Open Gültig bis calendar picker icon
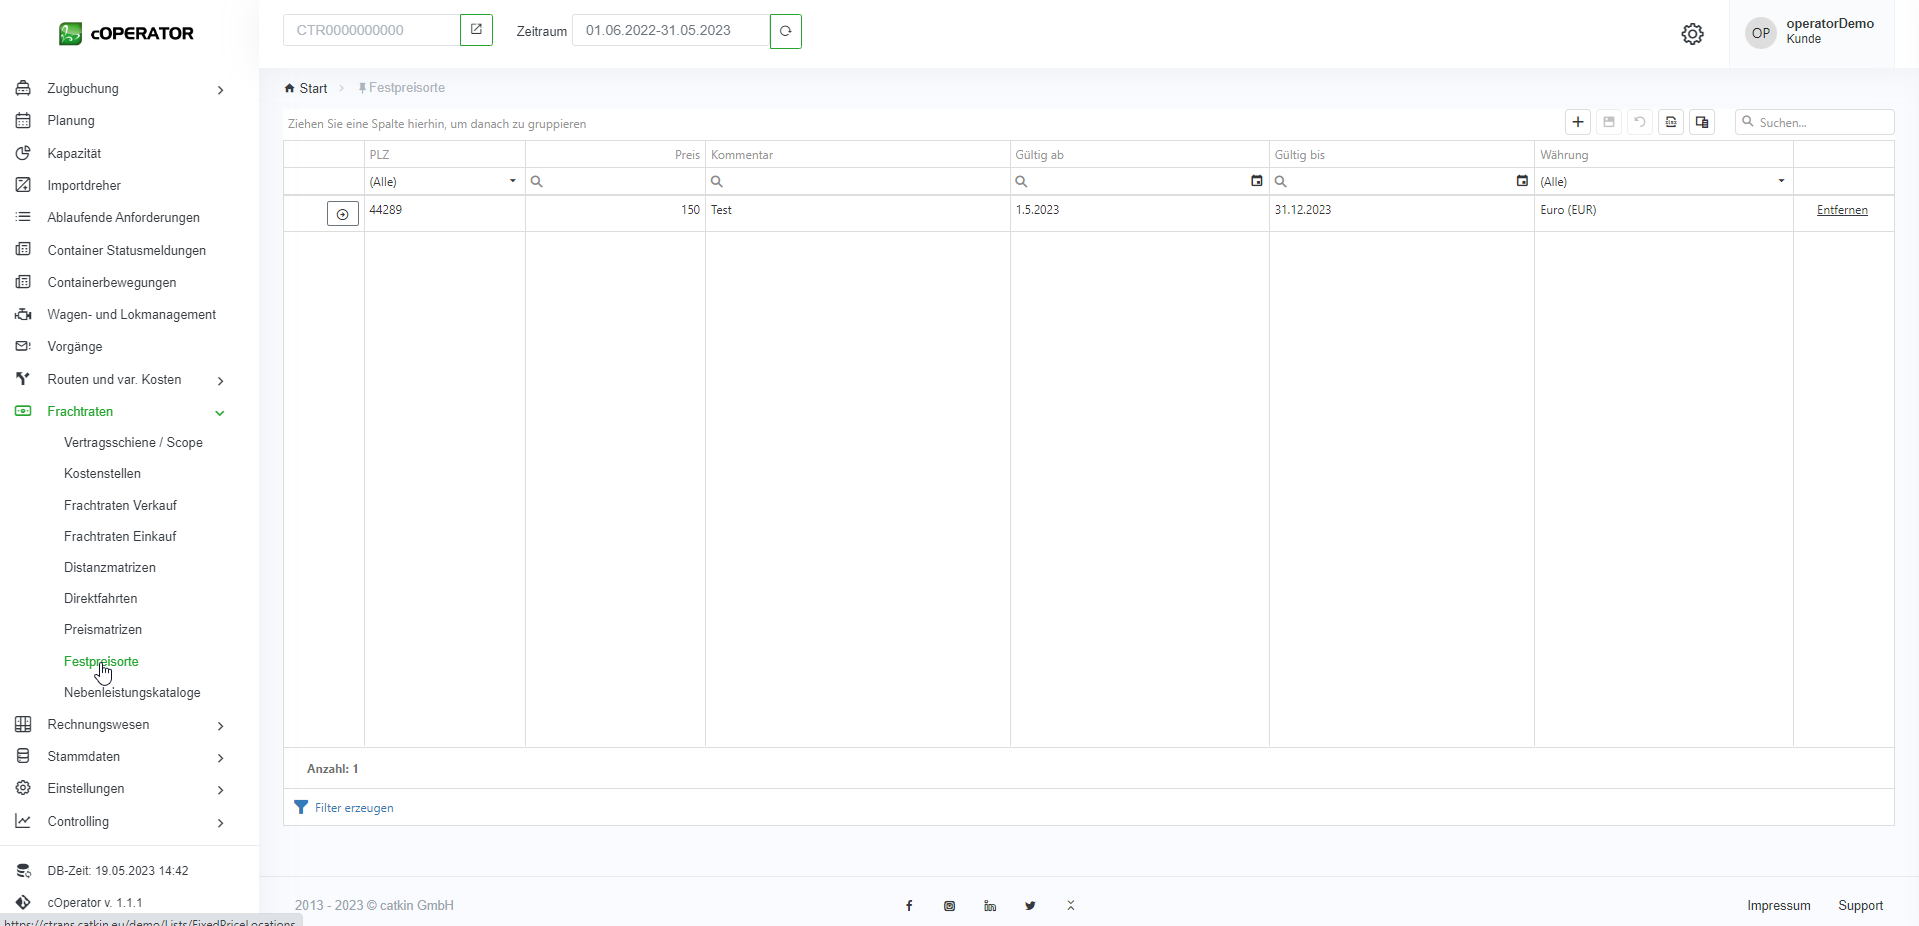The height and width of the screenshot is (926, 1919). point(1522,181)
